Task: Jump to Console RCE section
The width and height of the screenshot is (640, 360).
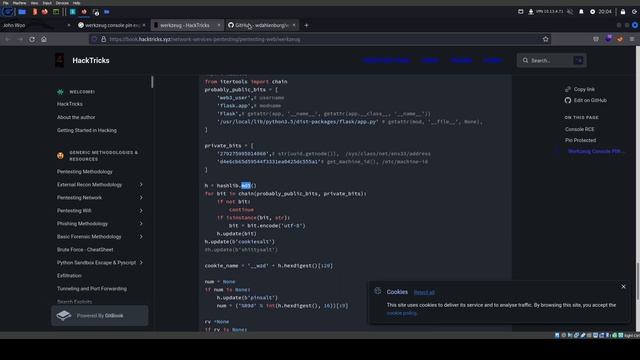Action: coord(580,129)
